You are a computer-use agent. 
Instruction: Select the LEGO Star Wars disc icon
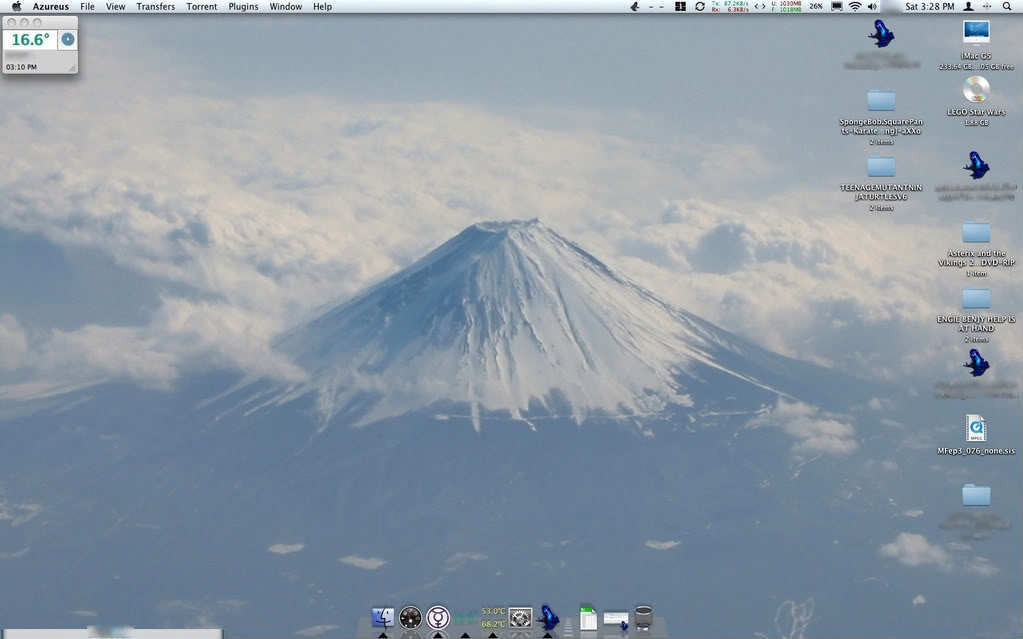tap(976, 89)
